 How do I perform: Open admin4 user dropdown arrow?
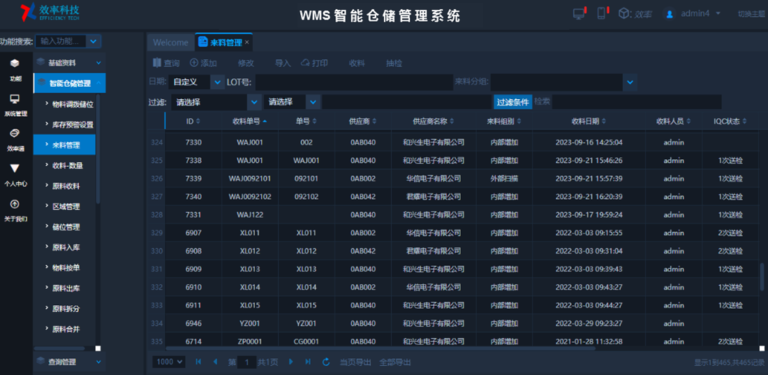coord(718,13)
